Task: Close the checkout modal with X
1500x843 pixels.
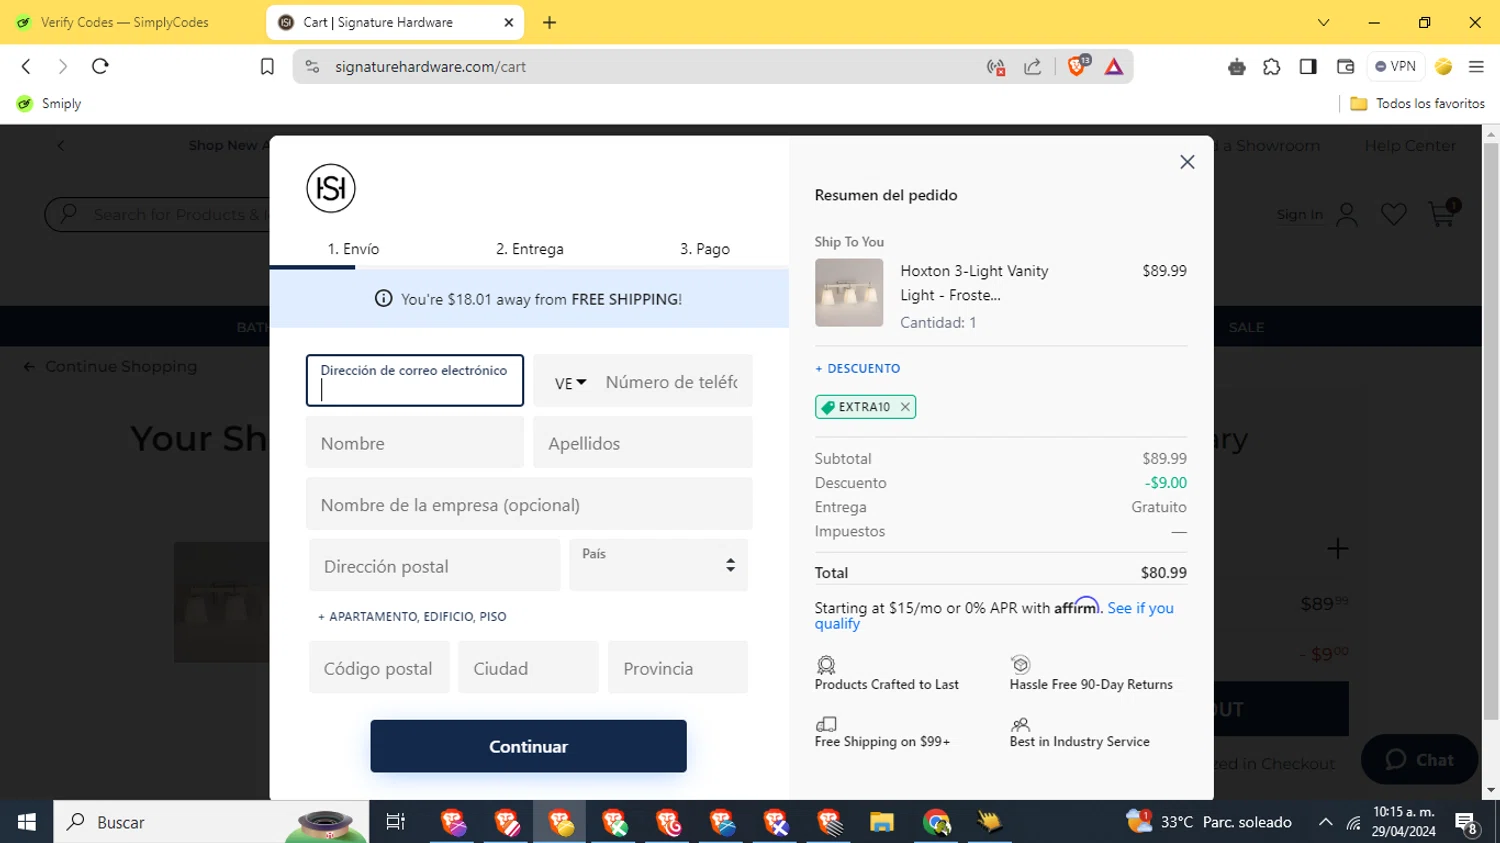Action: coord(1187,162)
